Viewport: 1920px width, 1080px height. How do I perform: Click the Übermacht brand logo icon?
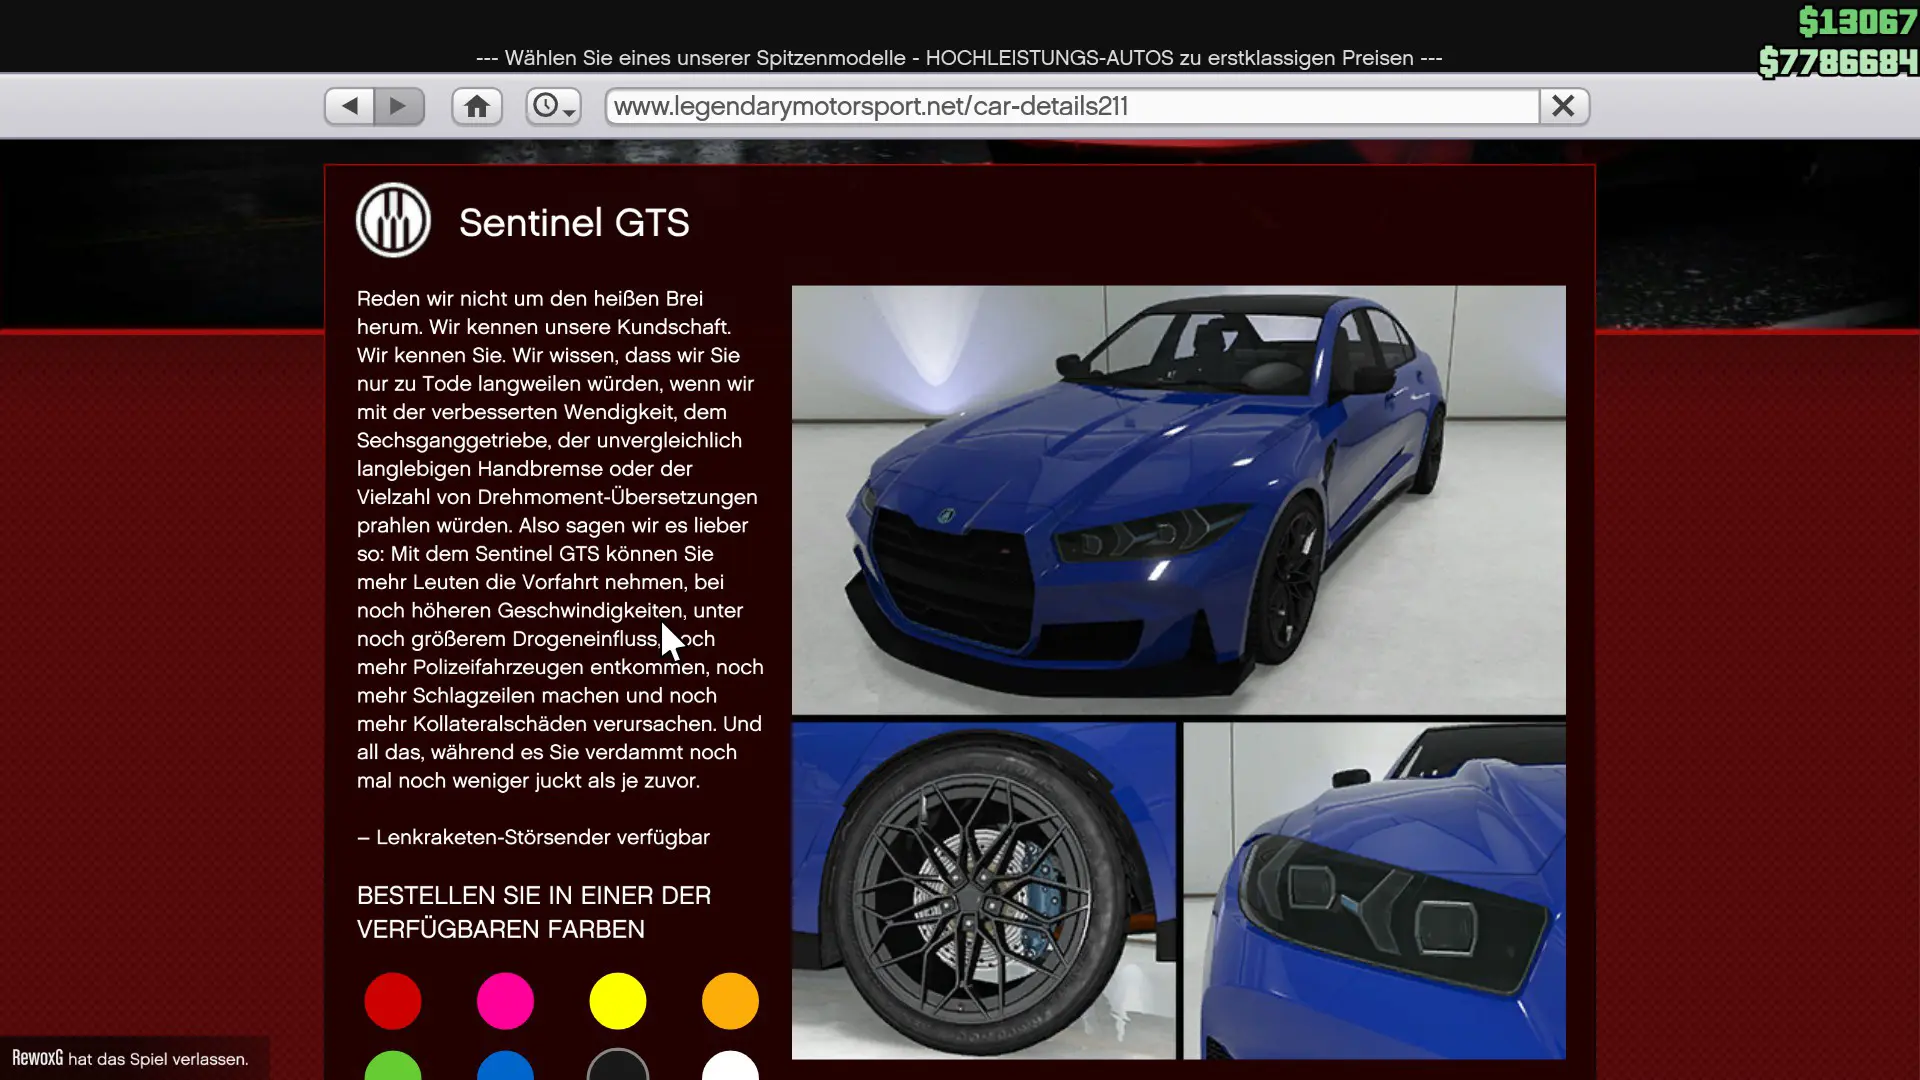click(393, 220)
